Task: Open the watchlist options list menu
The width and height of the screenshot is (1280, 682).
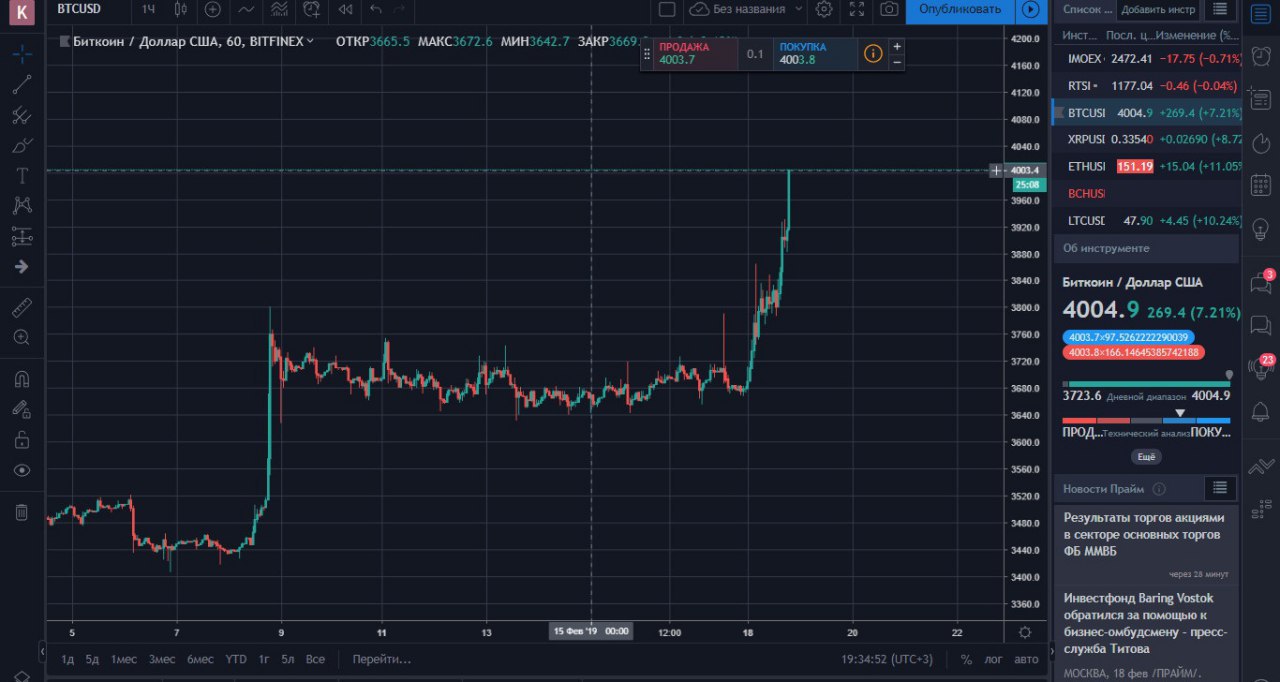Action: [1219, 9]
